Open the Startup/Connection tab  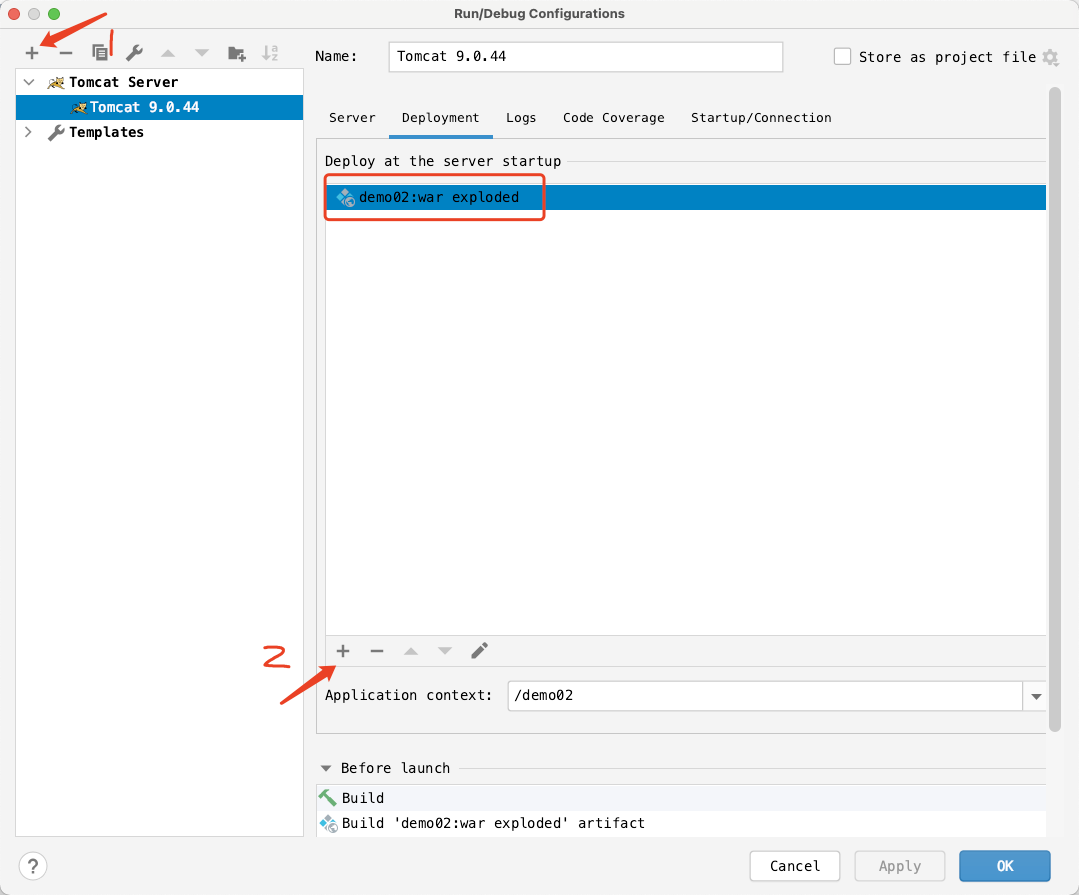click(761, 118)
